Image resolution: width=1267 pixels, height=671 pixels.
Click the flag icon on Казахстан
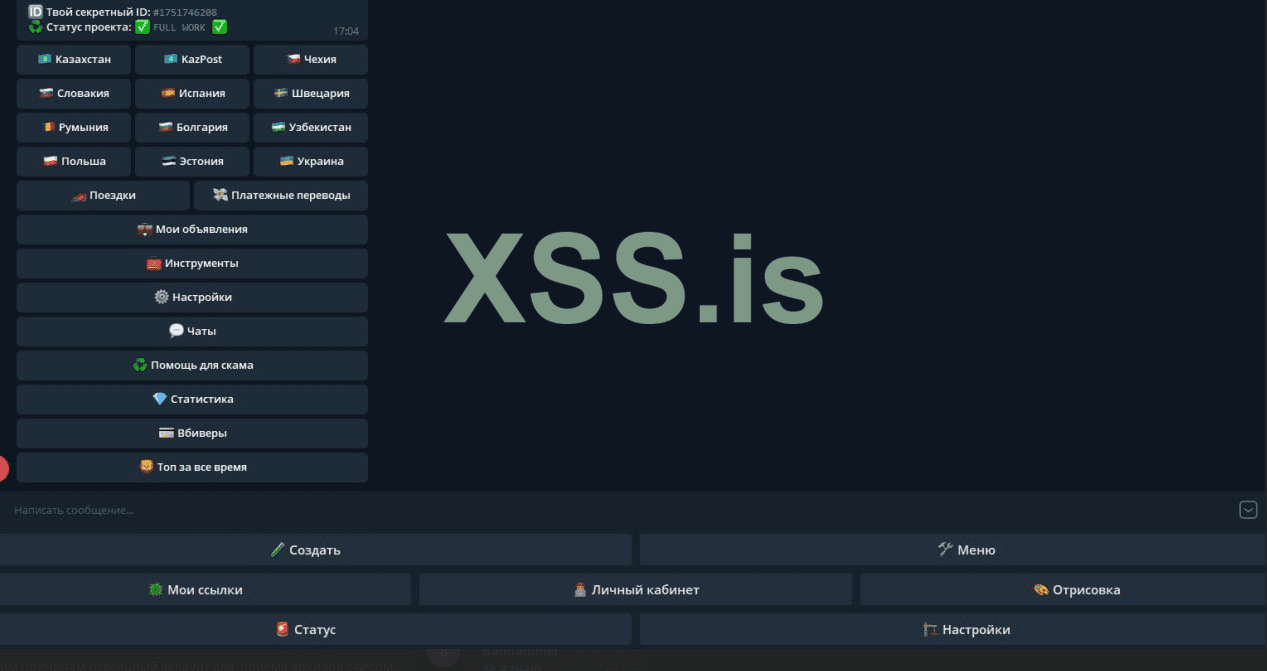pos(44,60)
